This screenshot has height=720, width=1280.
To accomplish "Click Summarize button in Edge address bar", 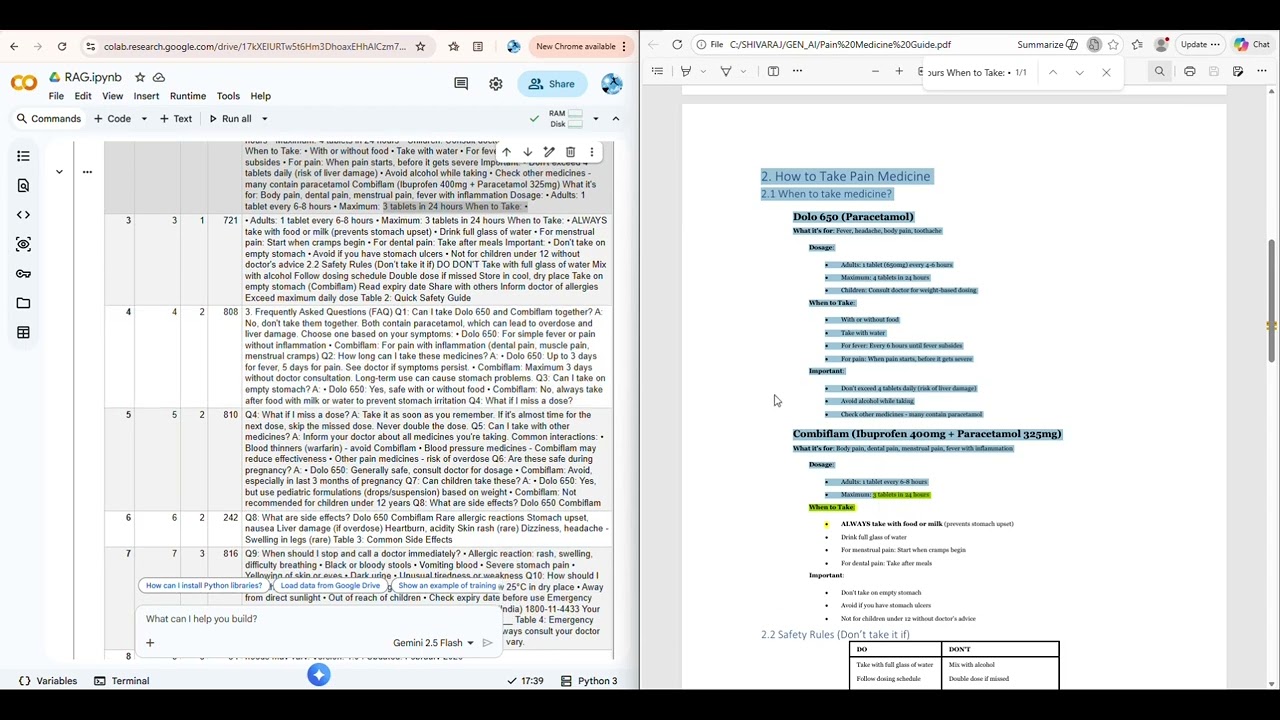I will (1047, 44).
